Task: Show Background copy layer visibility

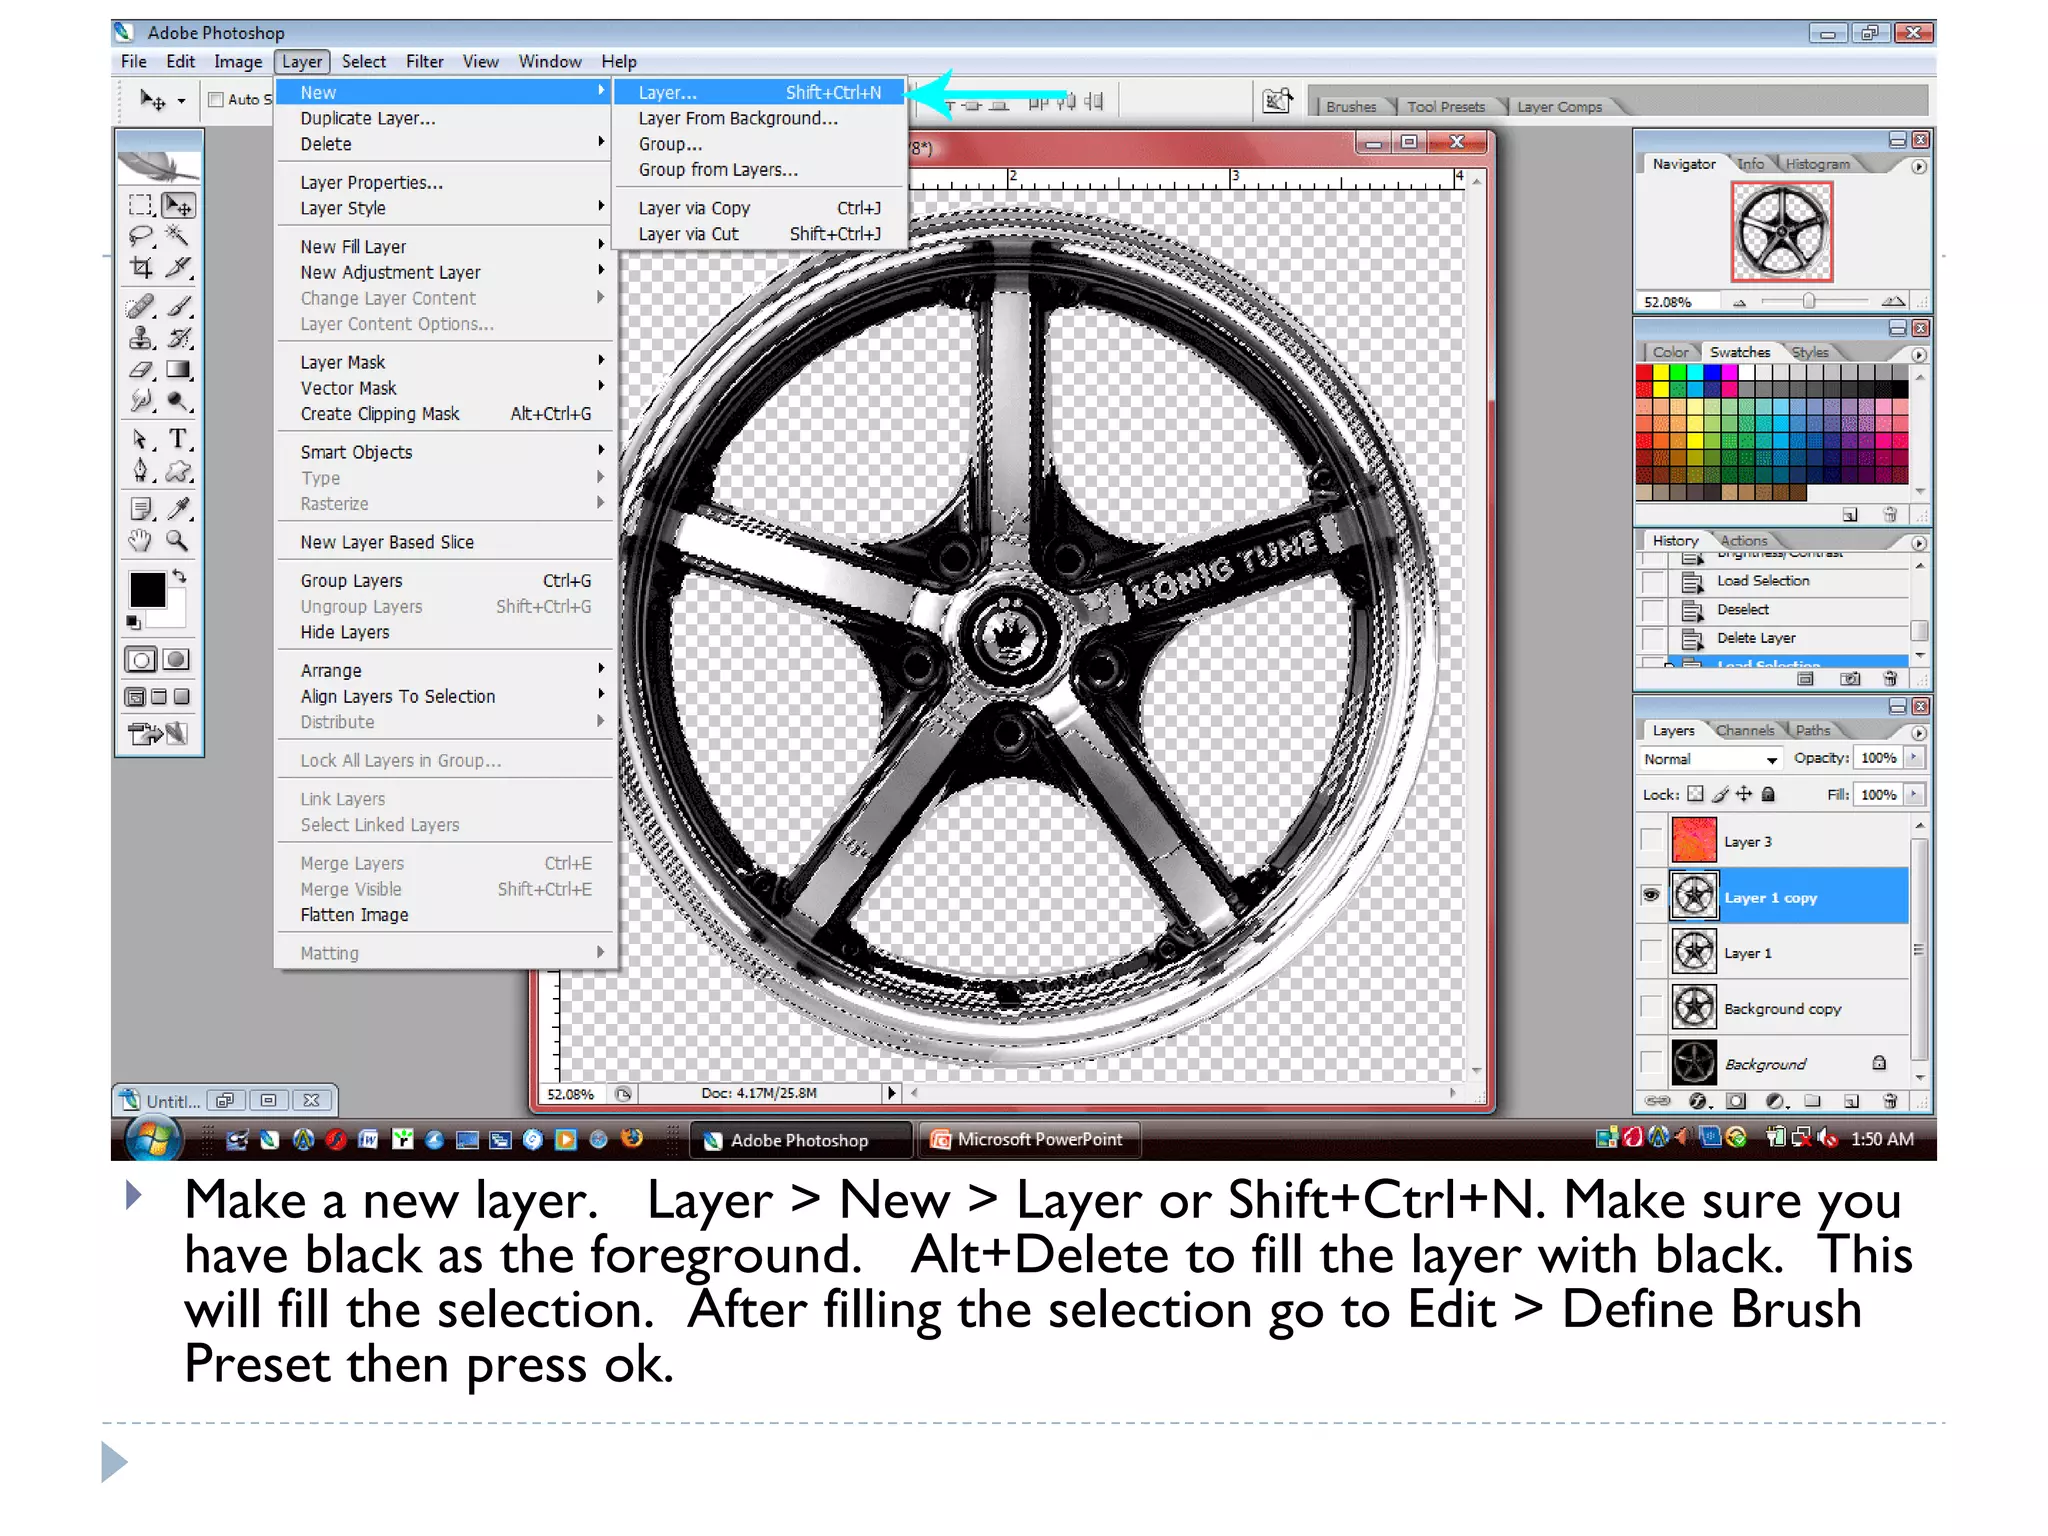Action: coord(1651,1008)
